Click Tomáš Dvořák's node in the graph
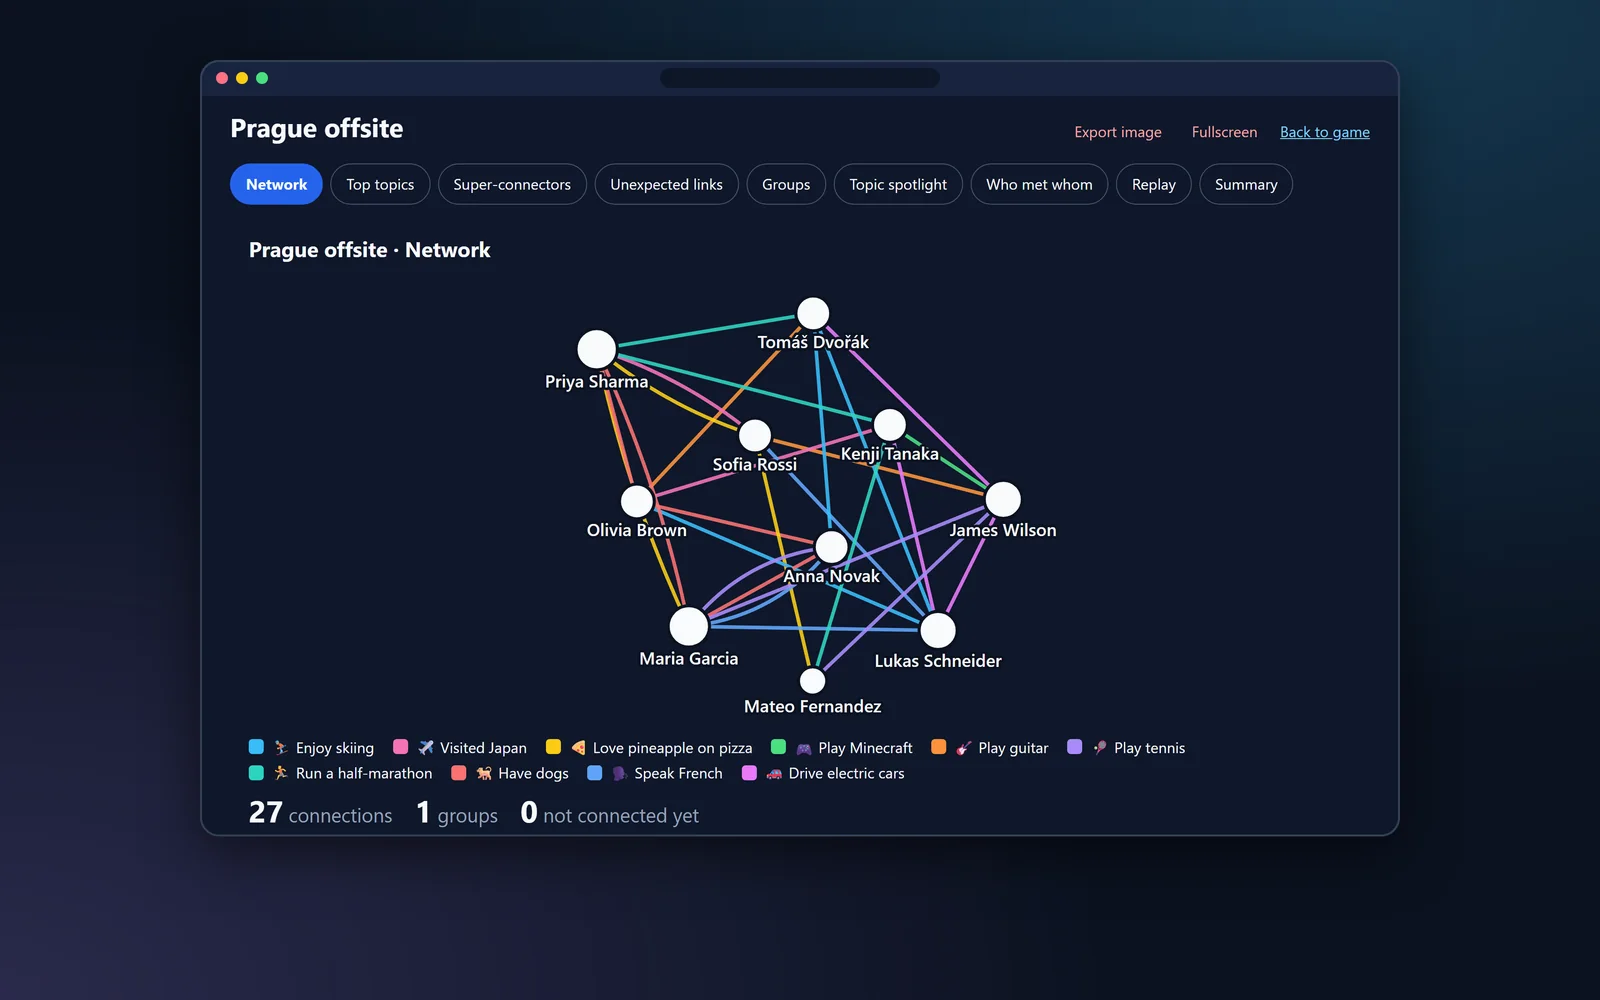This screenshot has width=1600, height=1000. (x=813, y=313)
